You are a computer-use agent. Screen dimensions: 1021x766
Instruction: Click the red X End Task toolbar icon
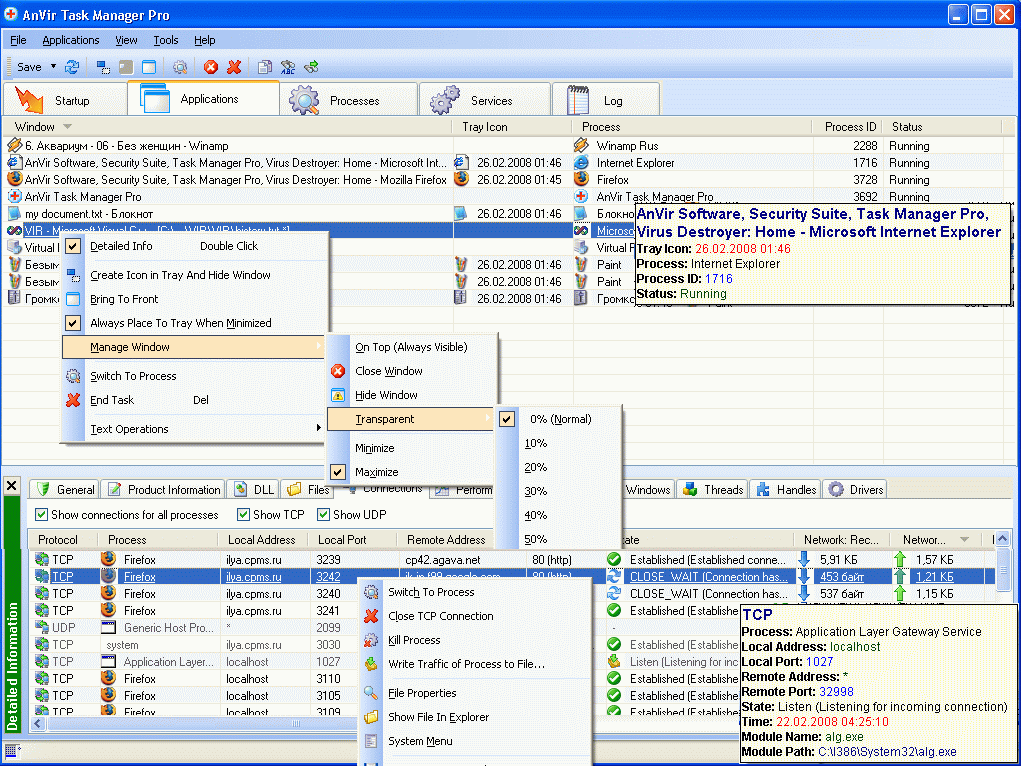pyautogui.click(x=234, y=66)
